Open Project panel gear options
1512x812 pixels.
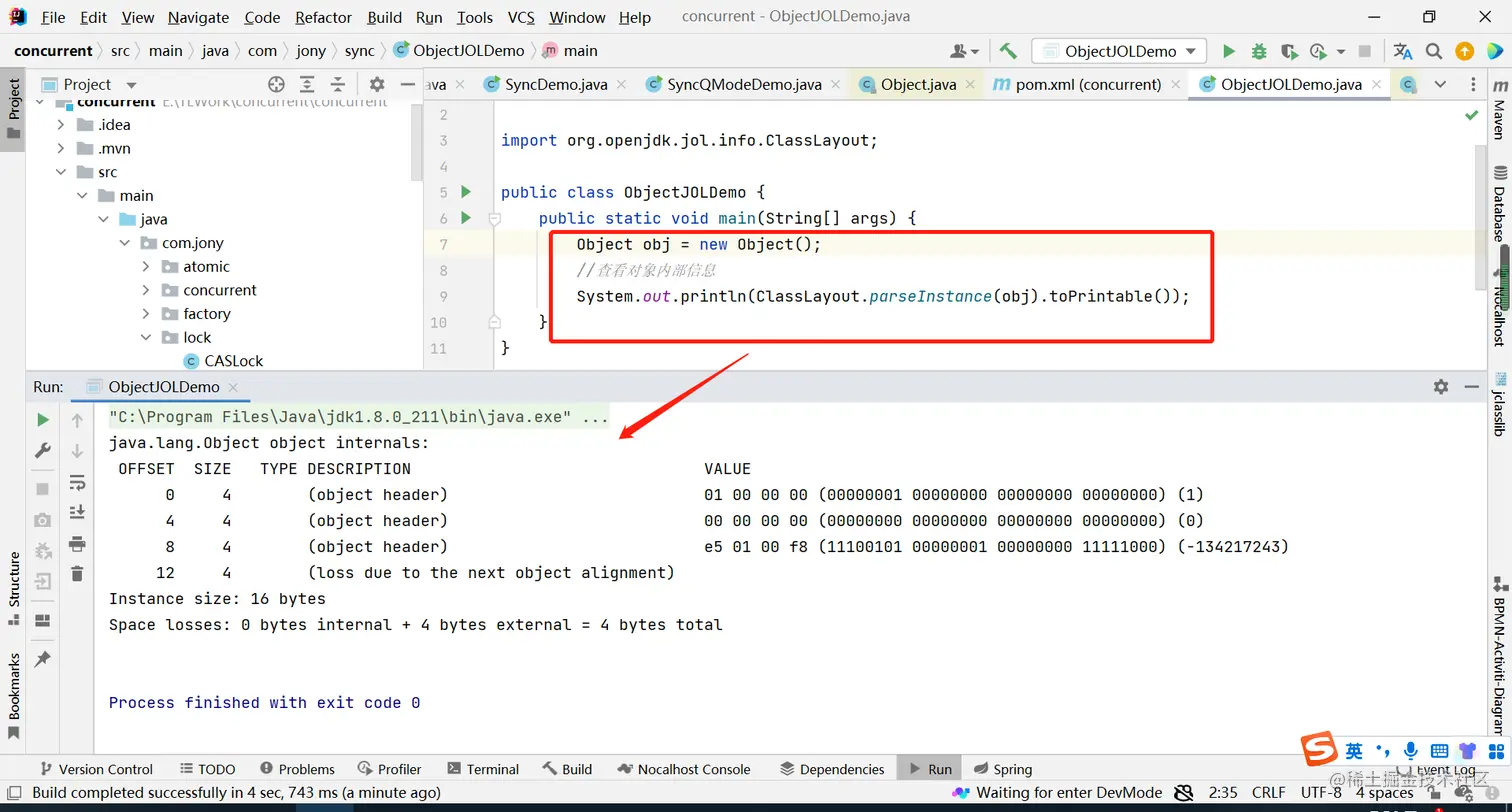coord(377,85)
